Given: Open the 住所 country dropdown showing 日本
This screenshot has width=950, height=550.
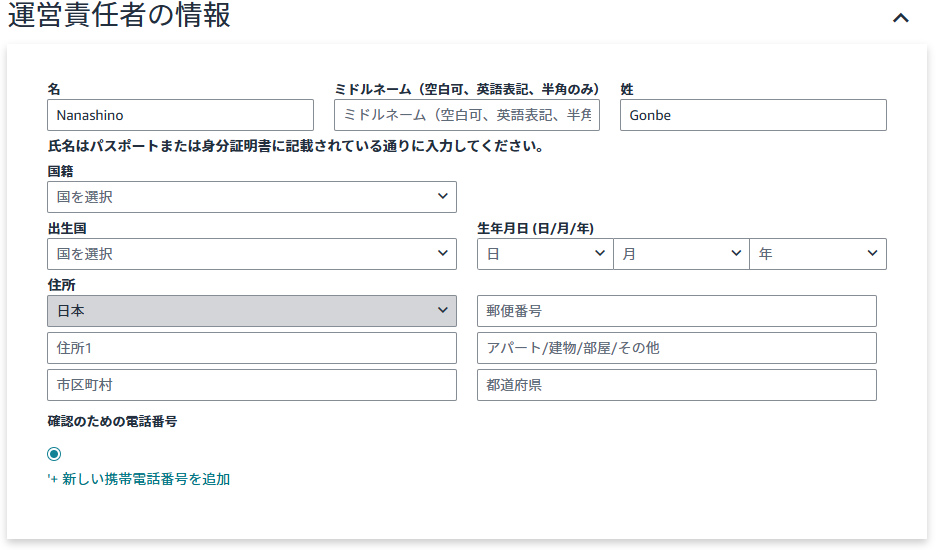Looking at the screenshot, I should [252, 311].
